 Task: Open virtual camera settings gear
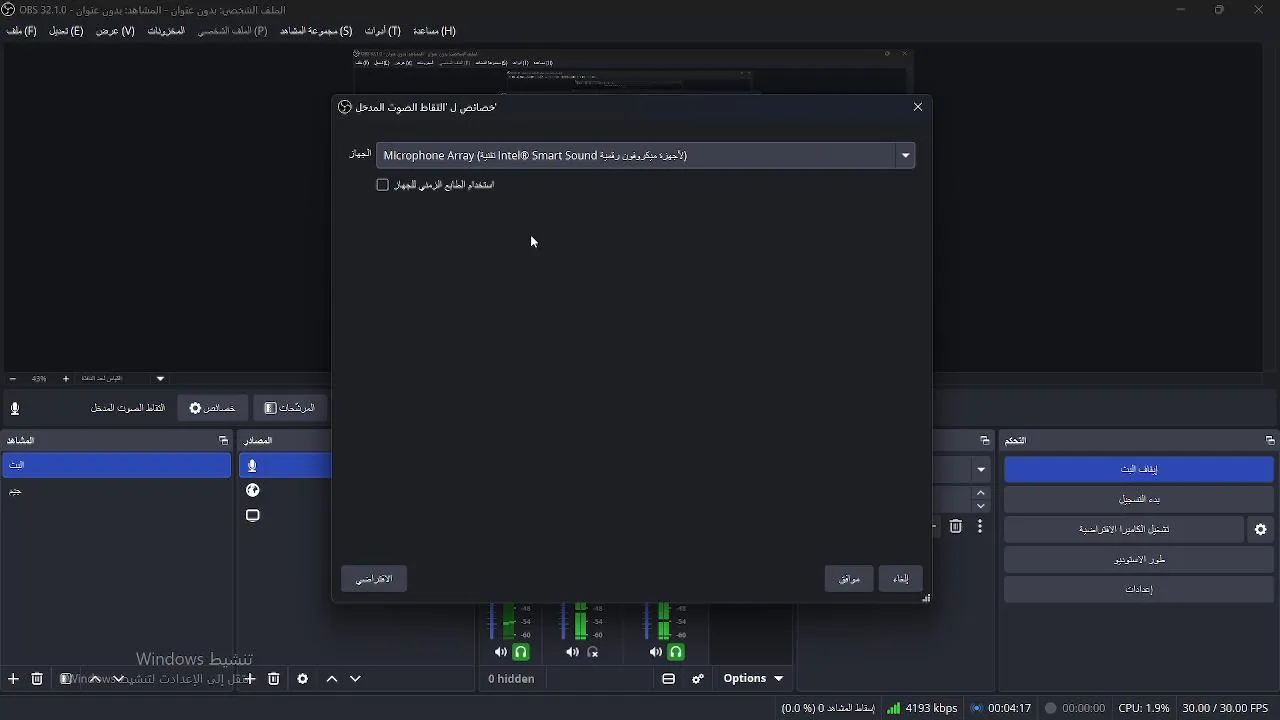(1261, 530)
